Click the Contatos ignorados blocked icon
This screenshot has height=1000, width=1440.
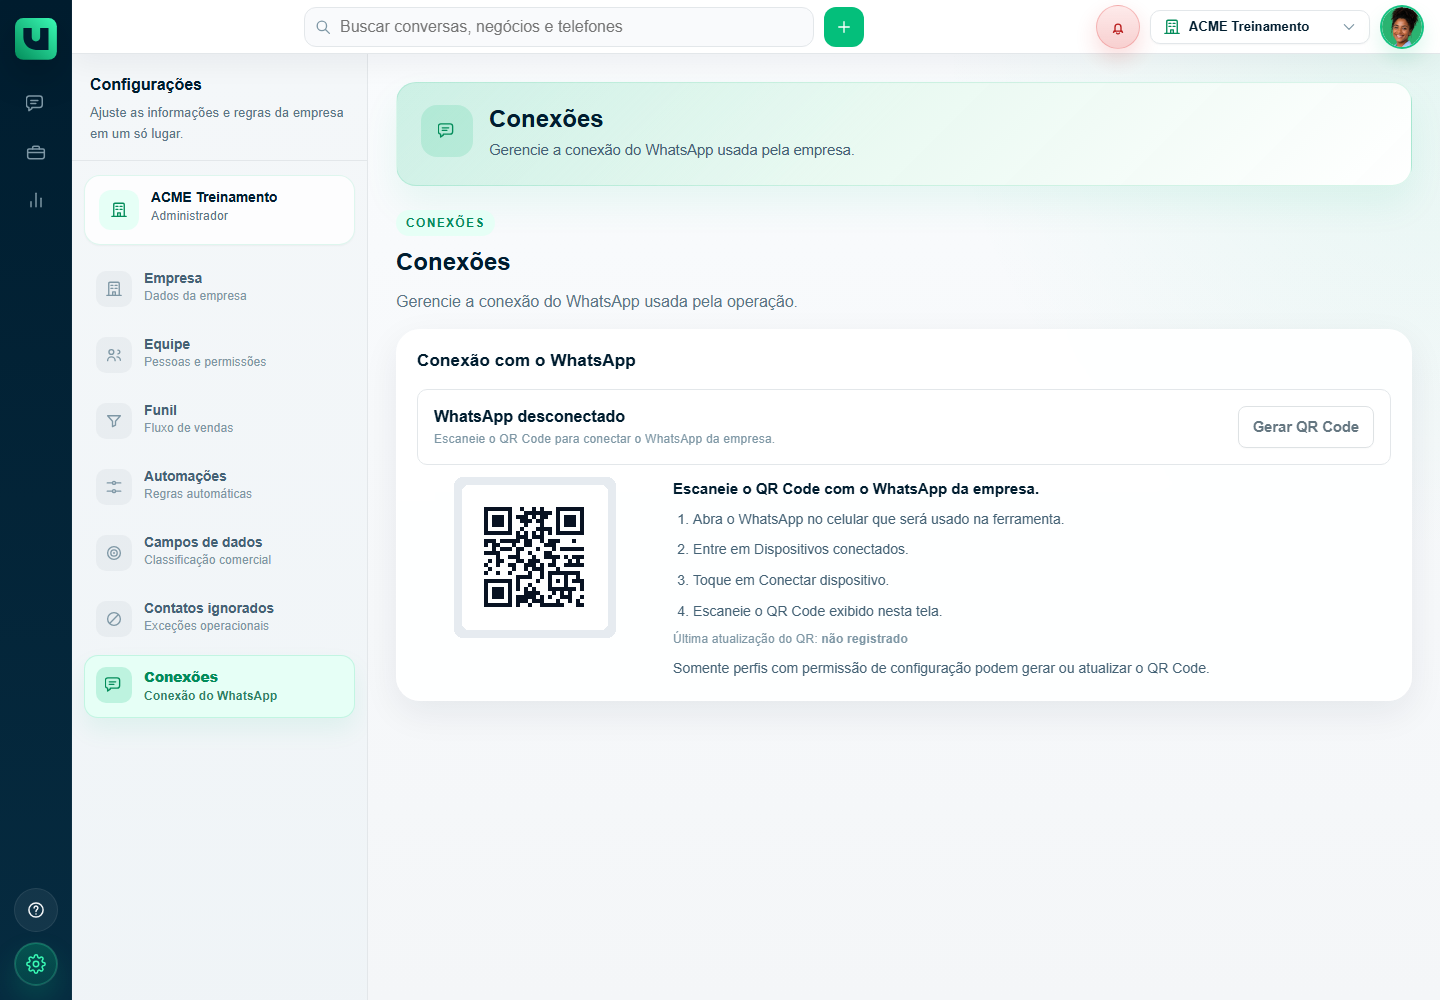point(114,618)
